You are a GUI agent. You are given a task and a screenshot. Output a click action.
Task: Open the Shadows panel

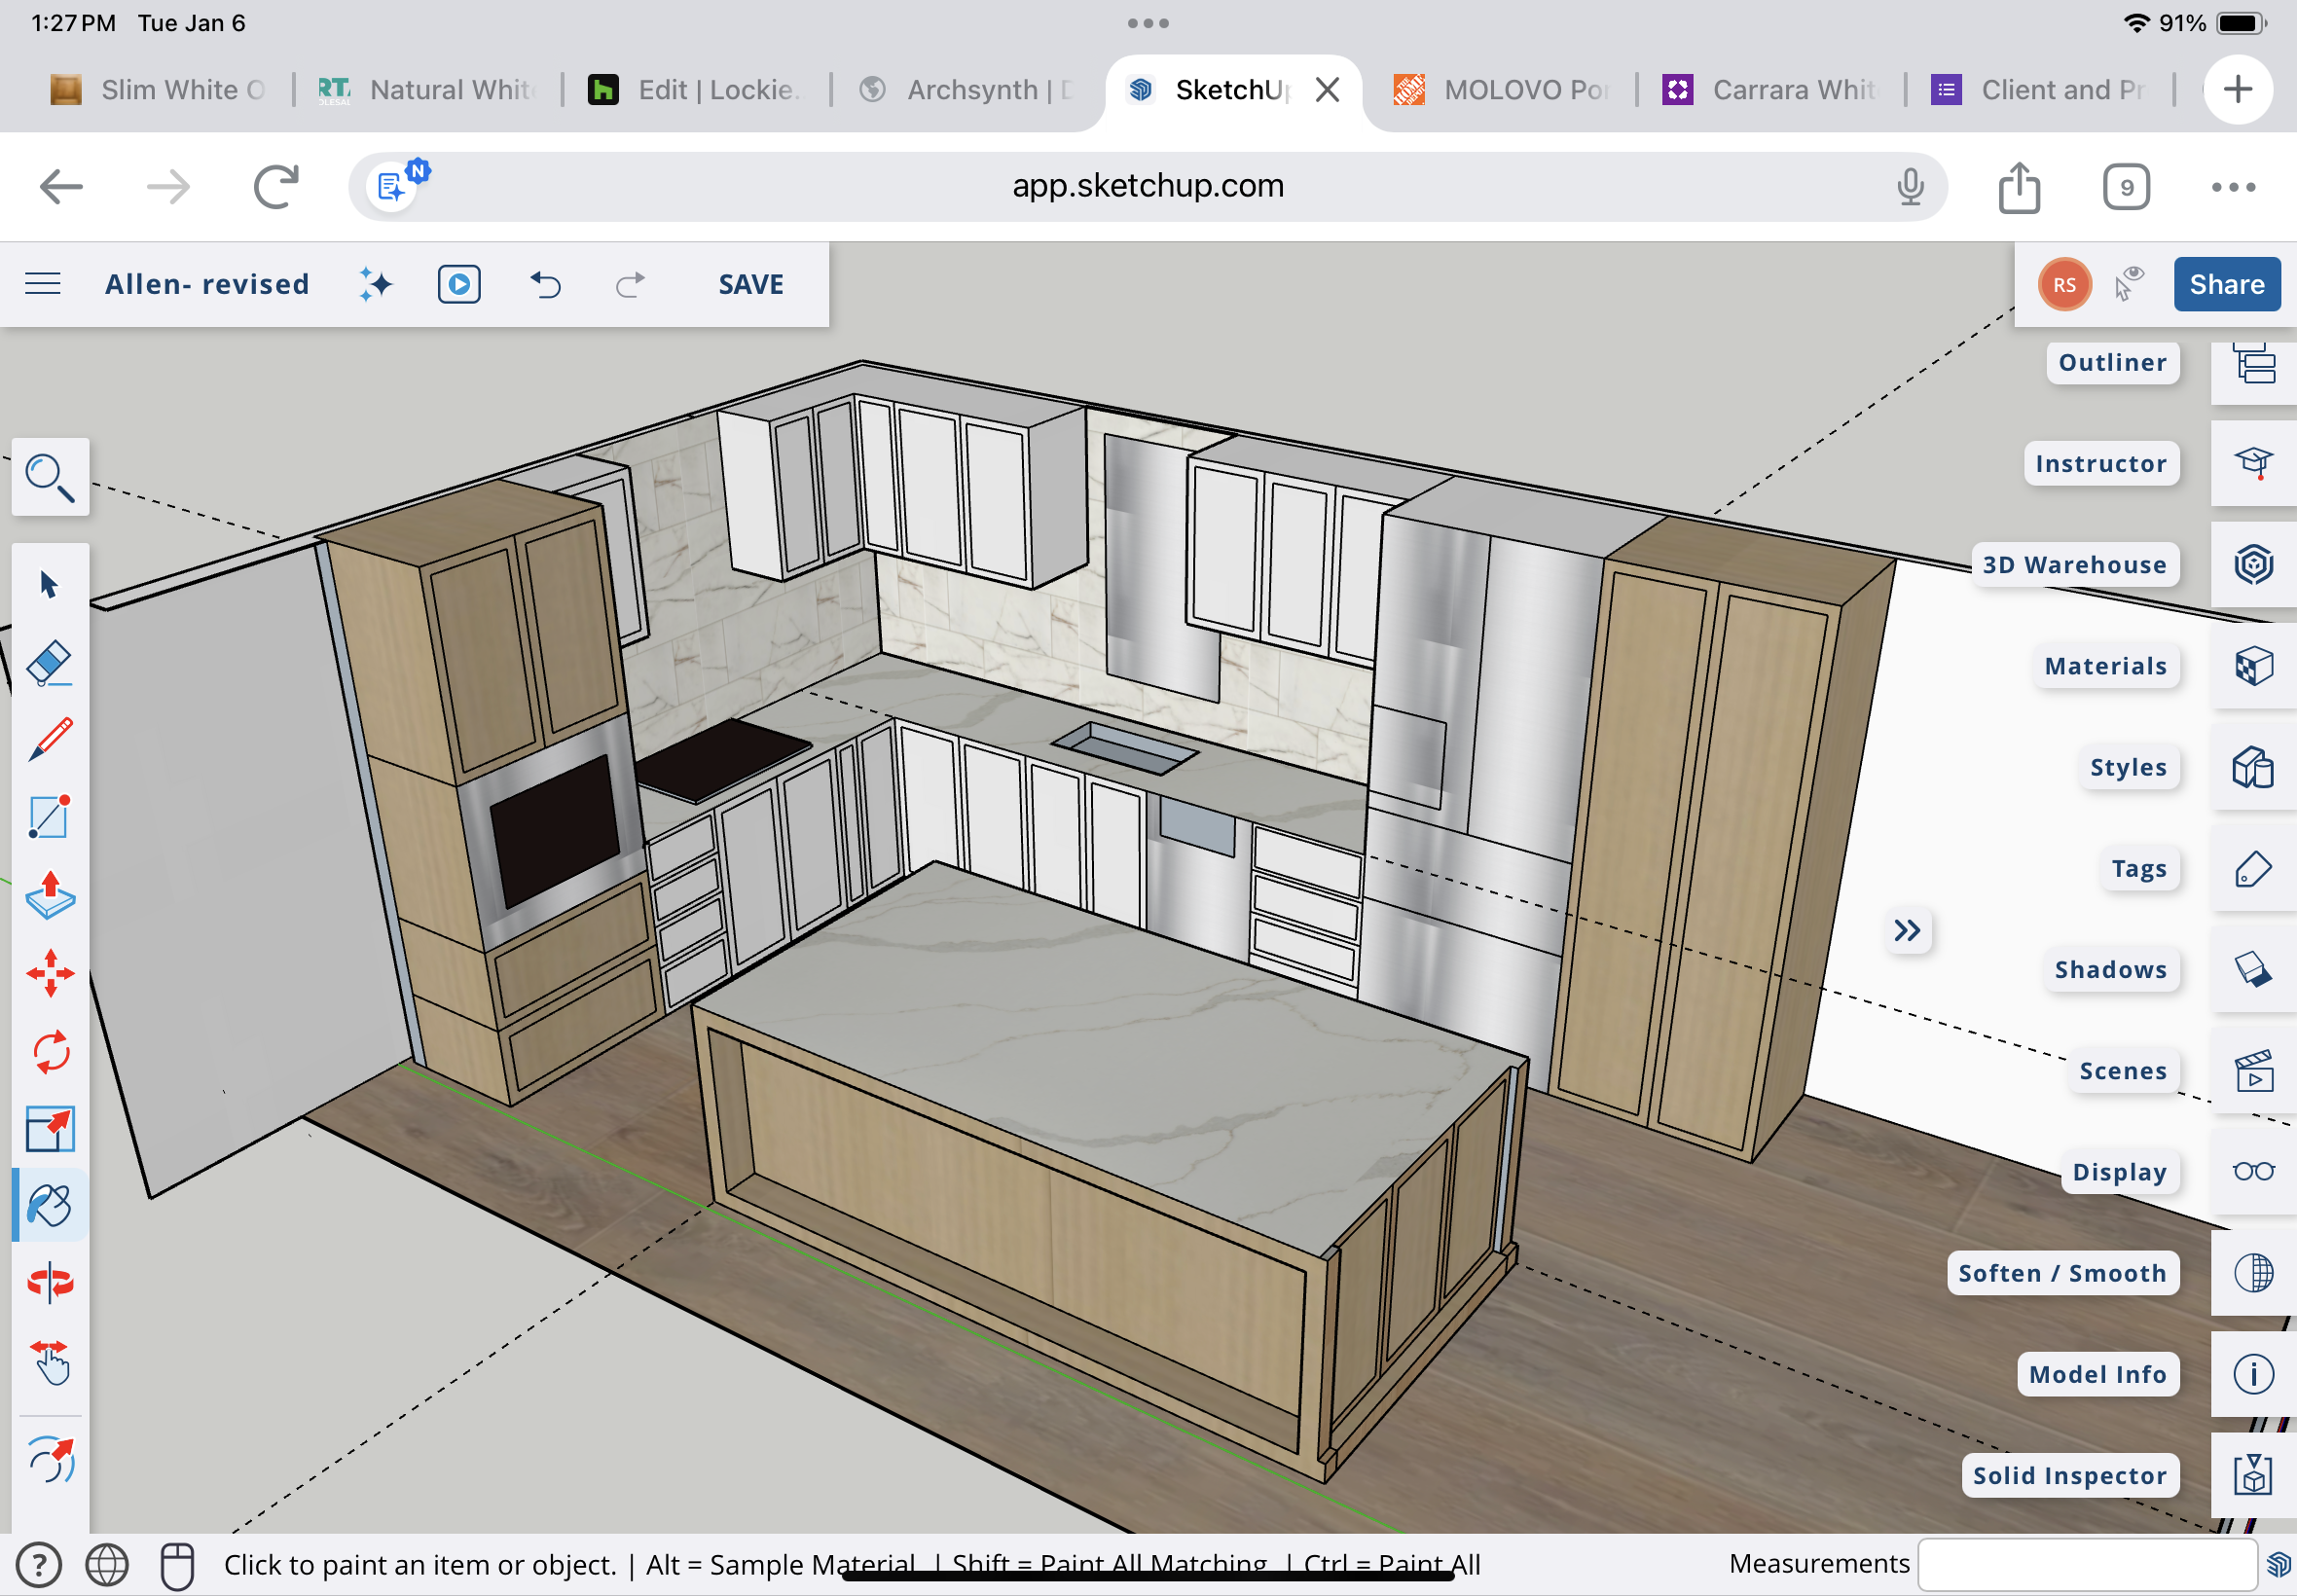pos(2252,969)
